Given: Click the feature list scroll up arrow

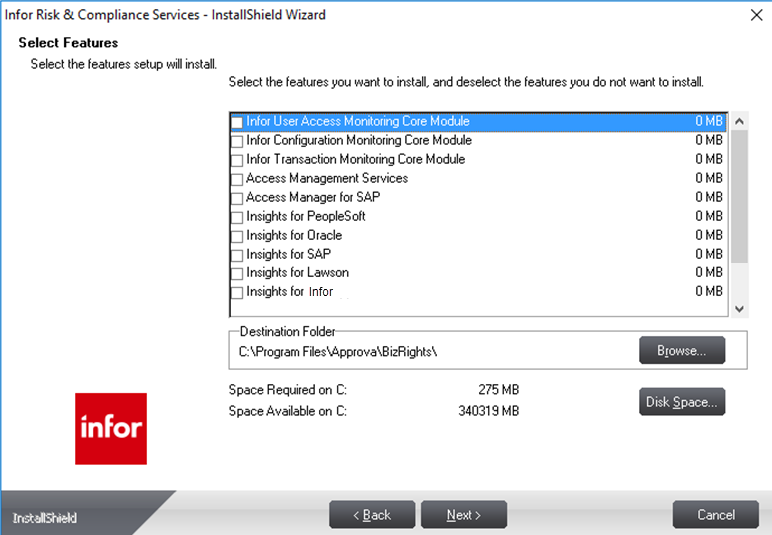Looking at the screenshot, I should coord(740,121).
